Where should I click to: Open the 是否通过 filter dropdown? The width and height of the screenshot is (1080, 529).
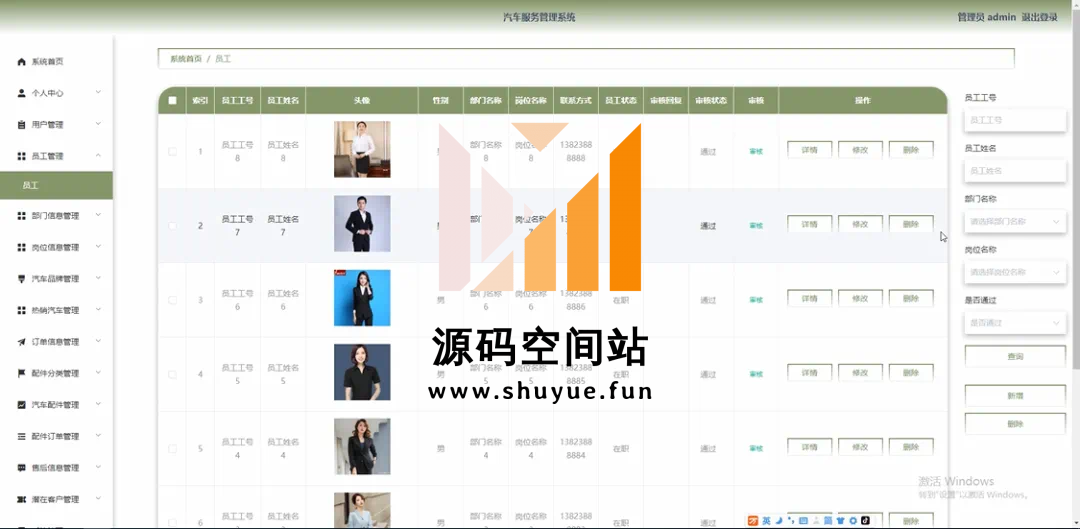click(1015, 322)
